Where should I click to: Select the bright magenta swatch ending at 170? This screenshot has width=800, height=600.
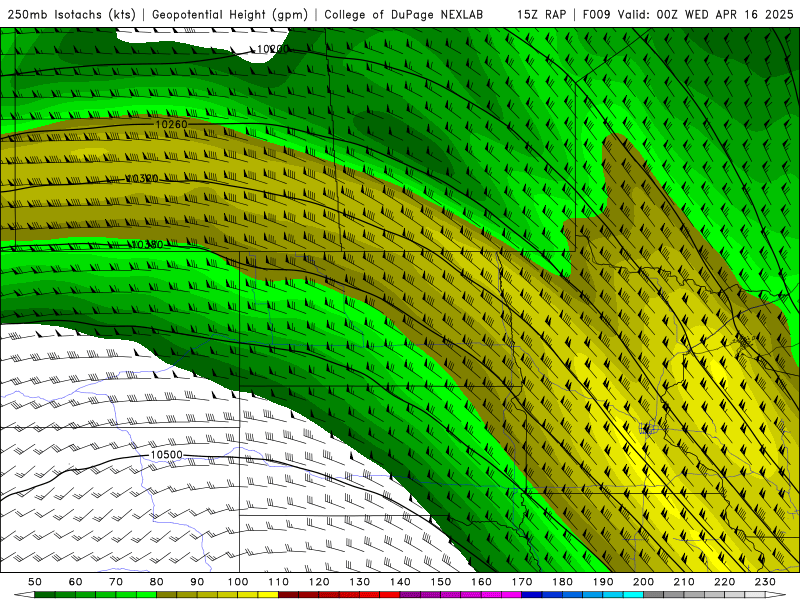[511, 594]
